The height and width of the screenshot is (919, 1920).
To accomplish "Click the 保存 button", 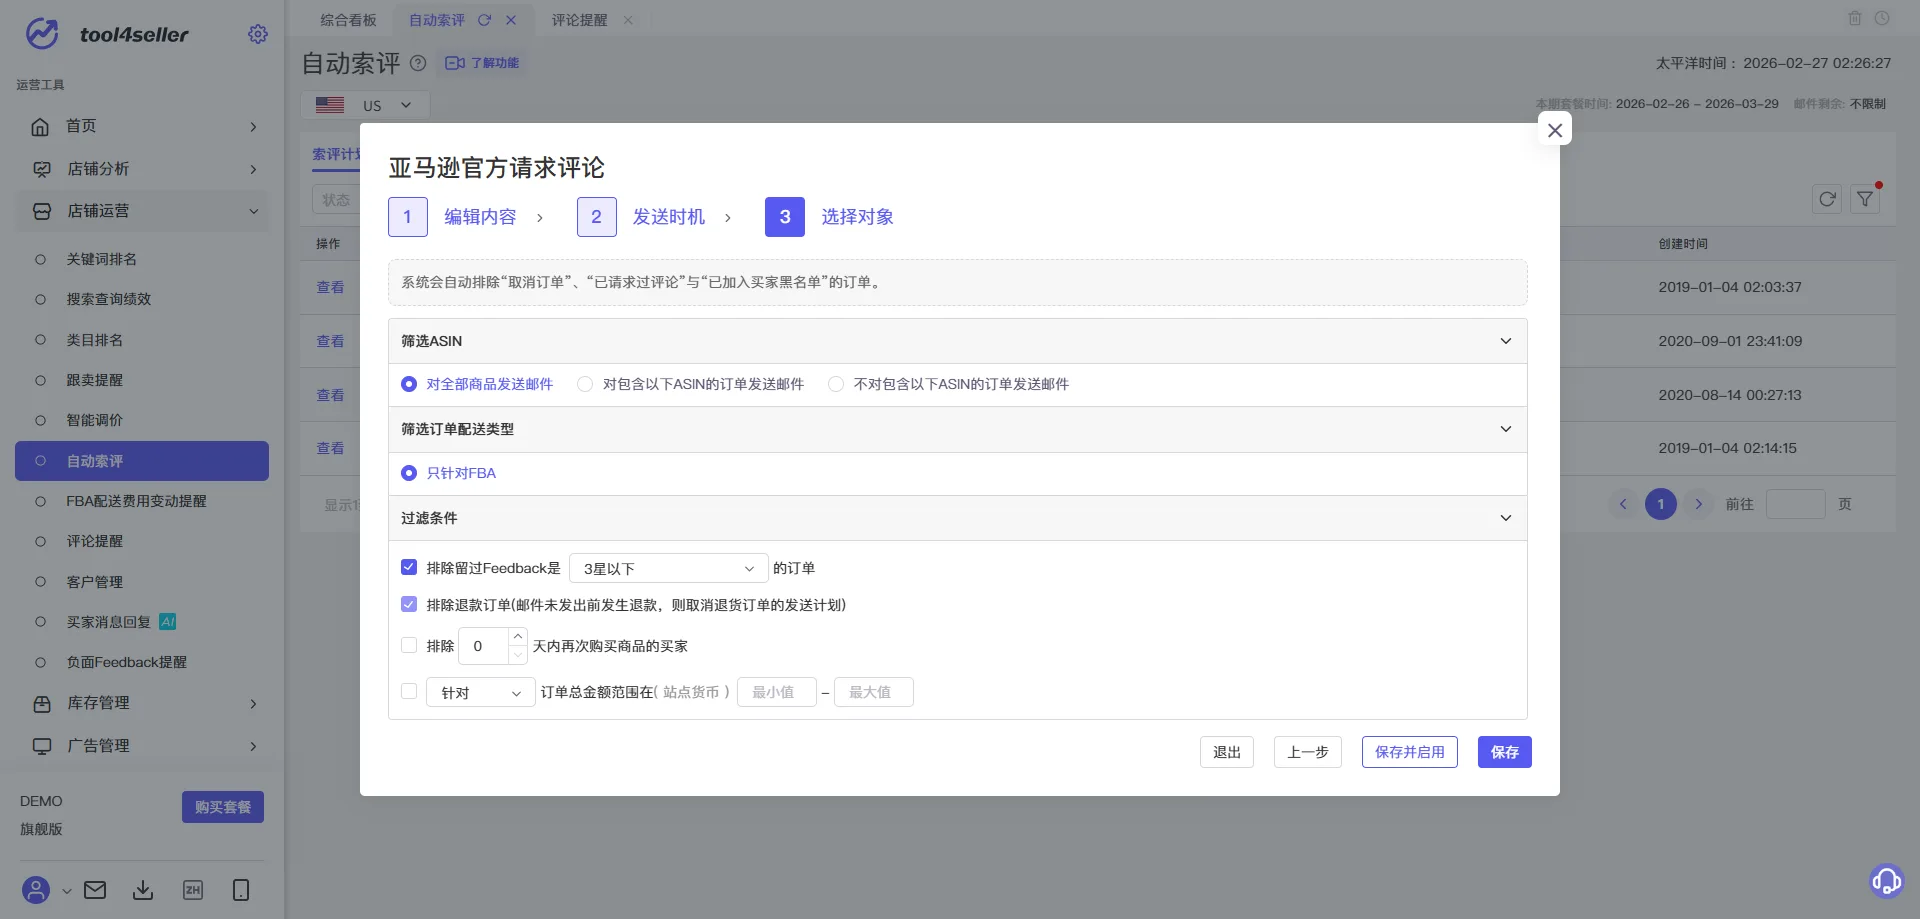I will tap(1504, 752).
